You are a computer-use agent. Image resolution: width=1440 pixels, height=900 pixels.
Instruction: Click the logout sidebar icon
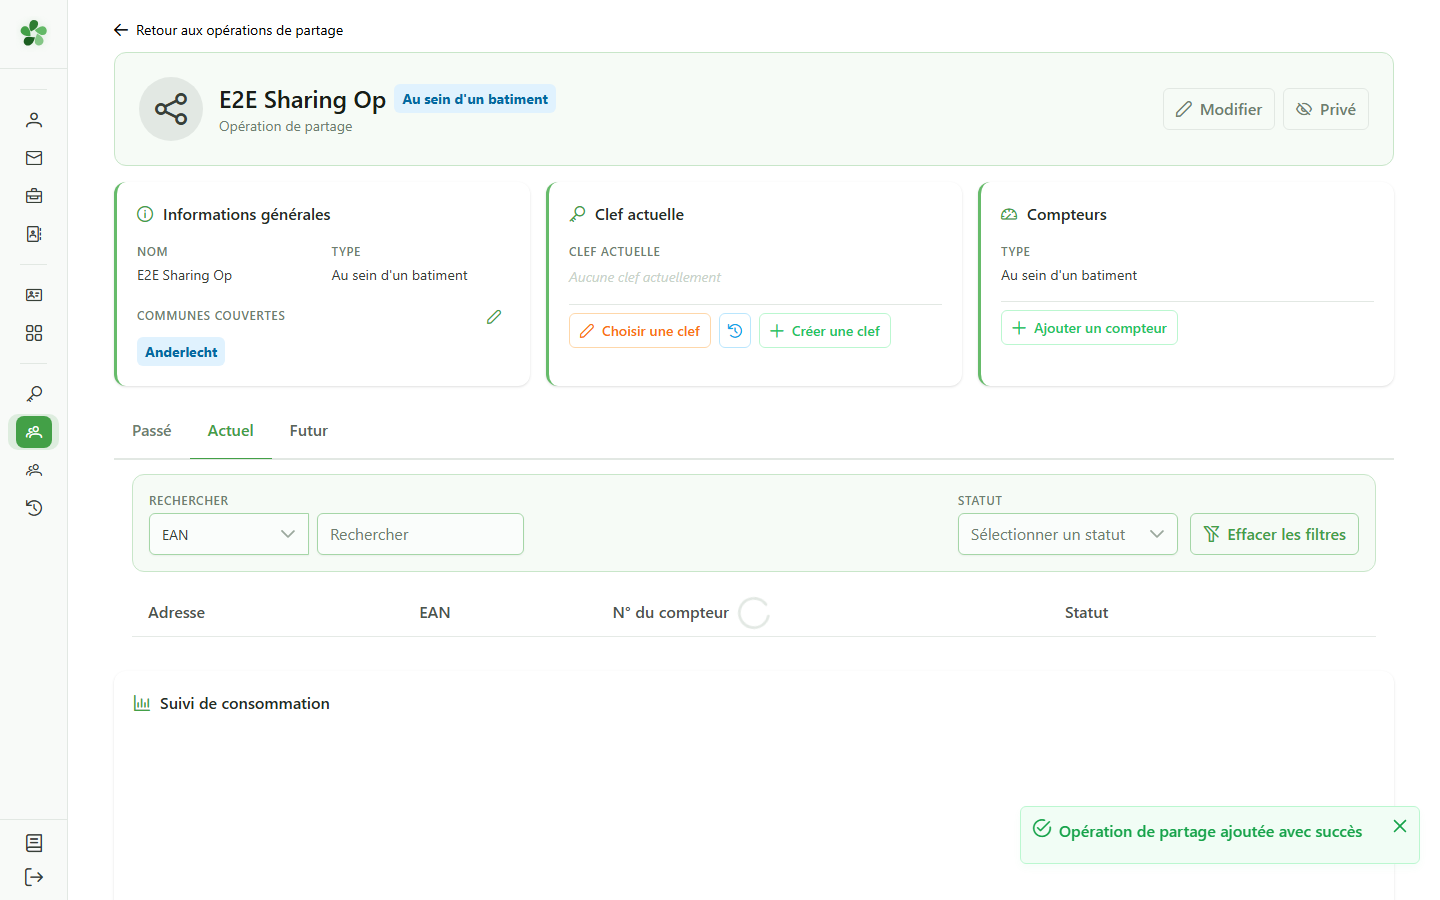(x=34, y=877)
